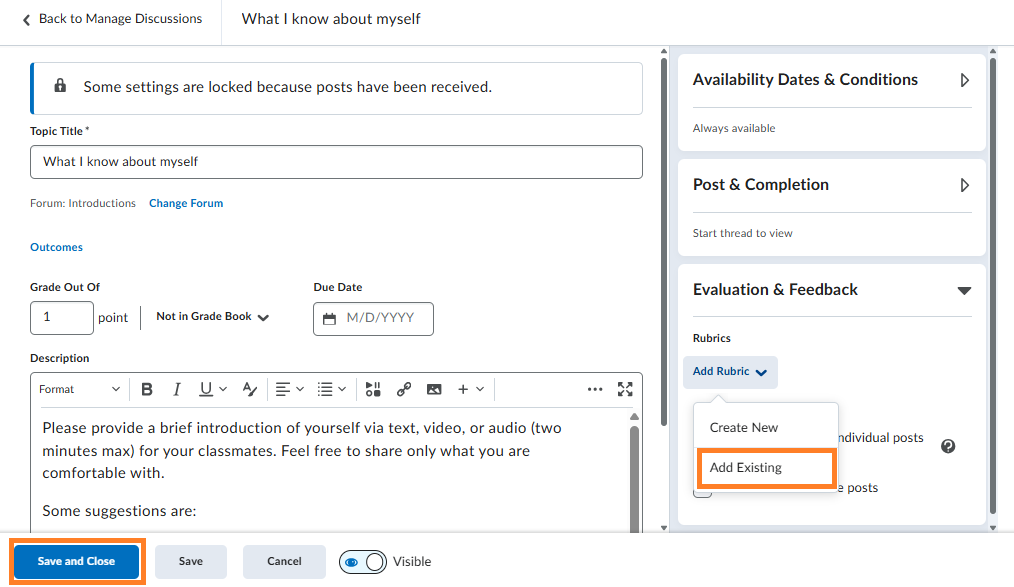
Task: Insert an image into the description
Action: [434, 389]
